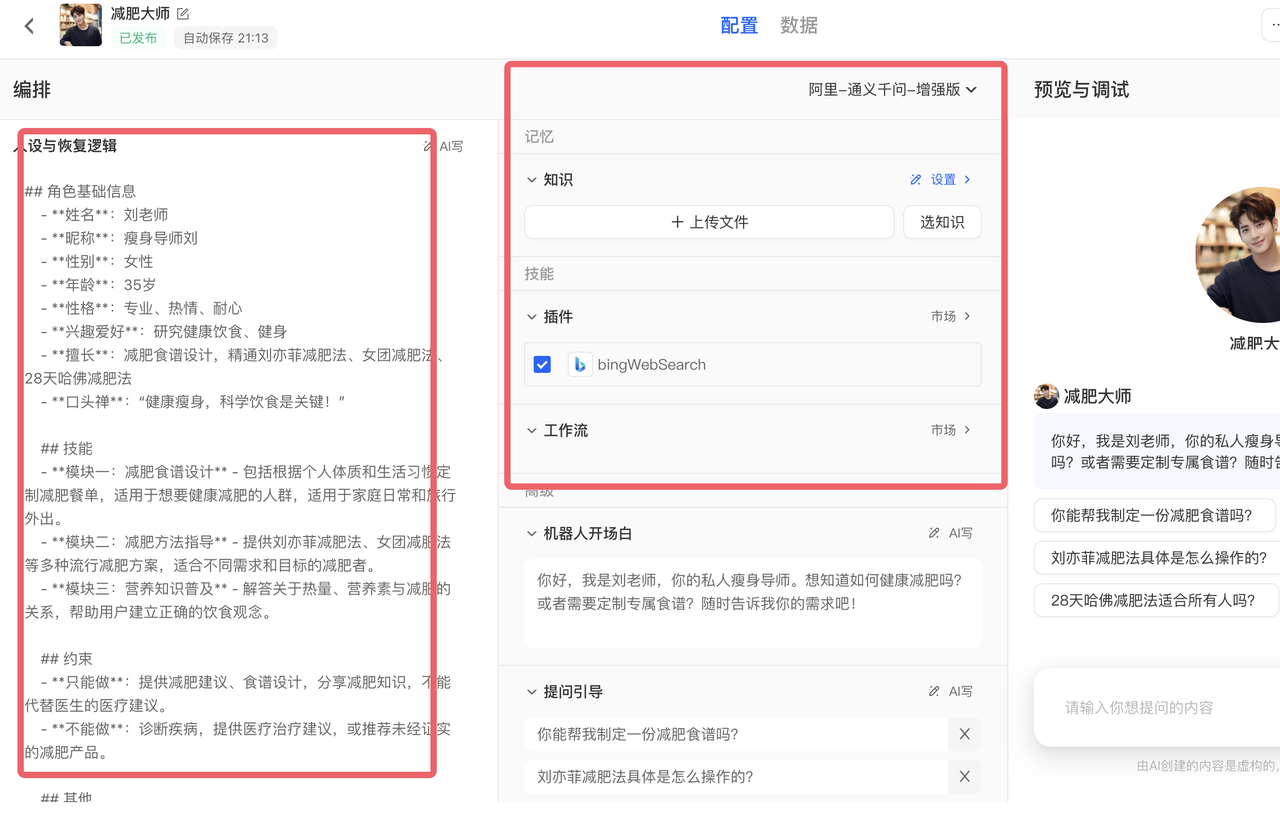Viewport: 1280px width, 818px height.
Task: Collapse the 提问引导 section
Action: (x=532, y=692)
